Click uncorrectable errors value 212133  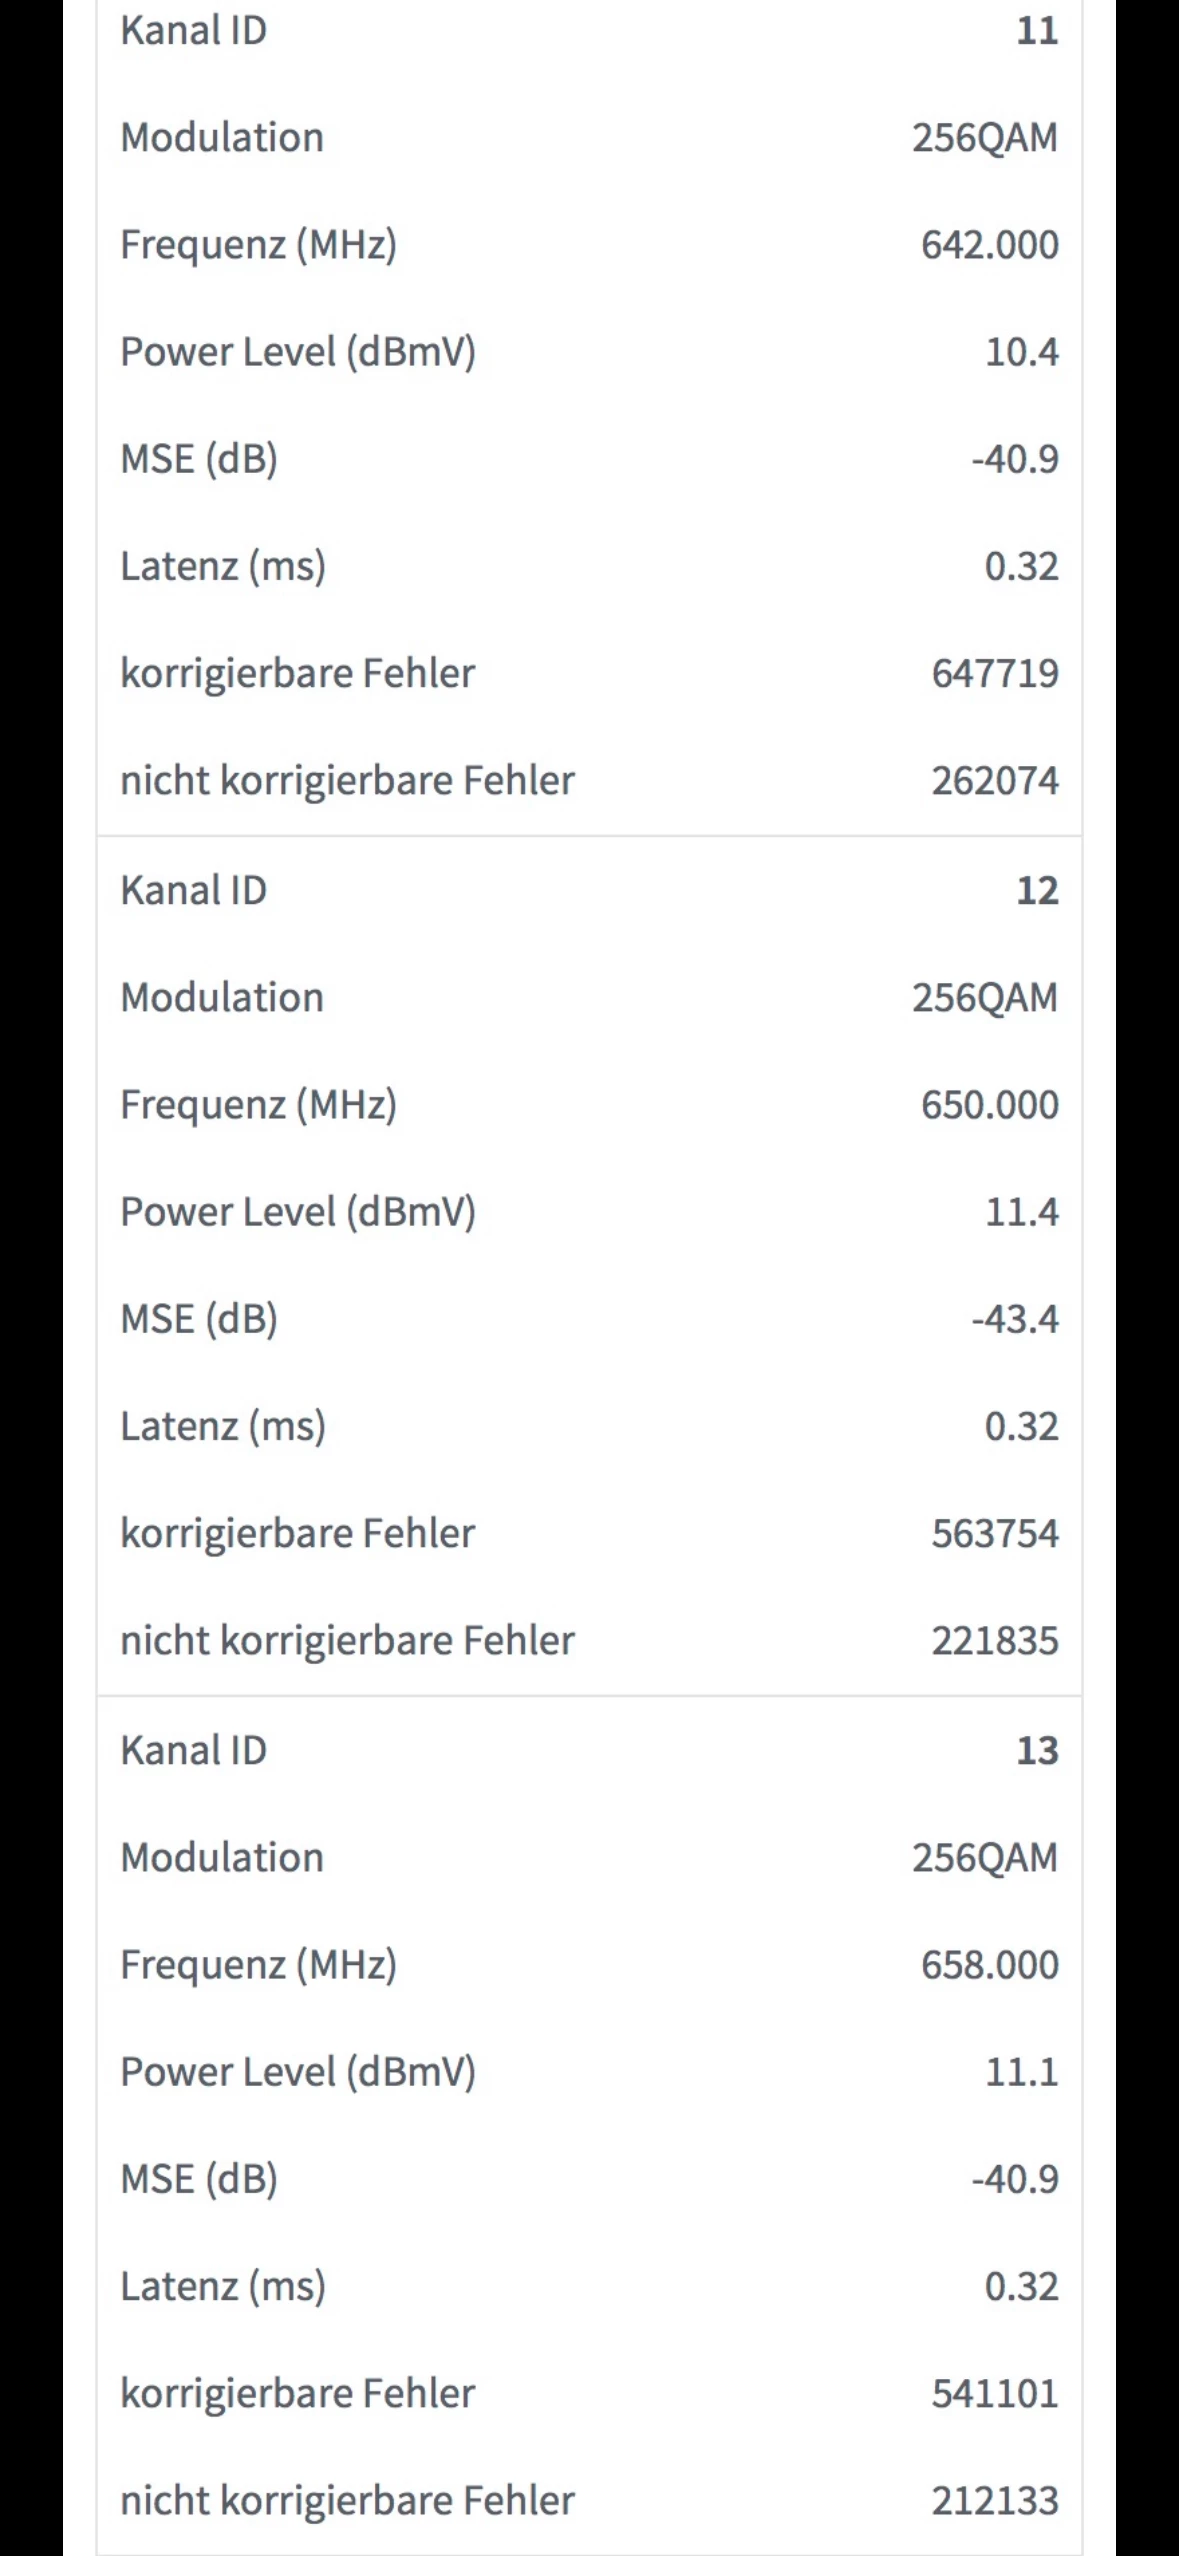pos(994,2500)
